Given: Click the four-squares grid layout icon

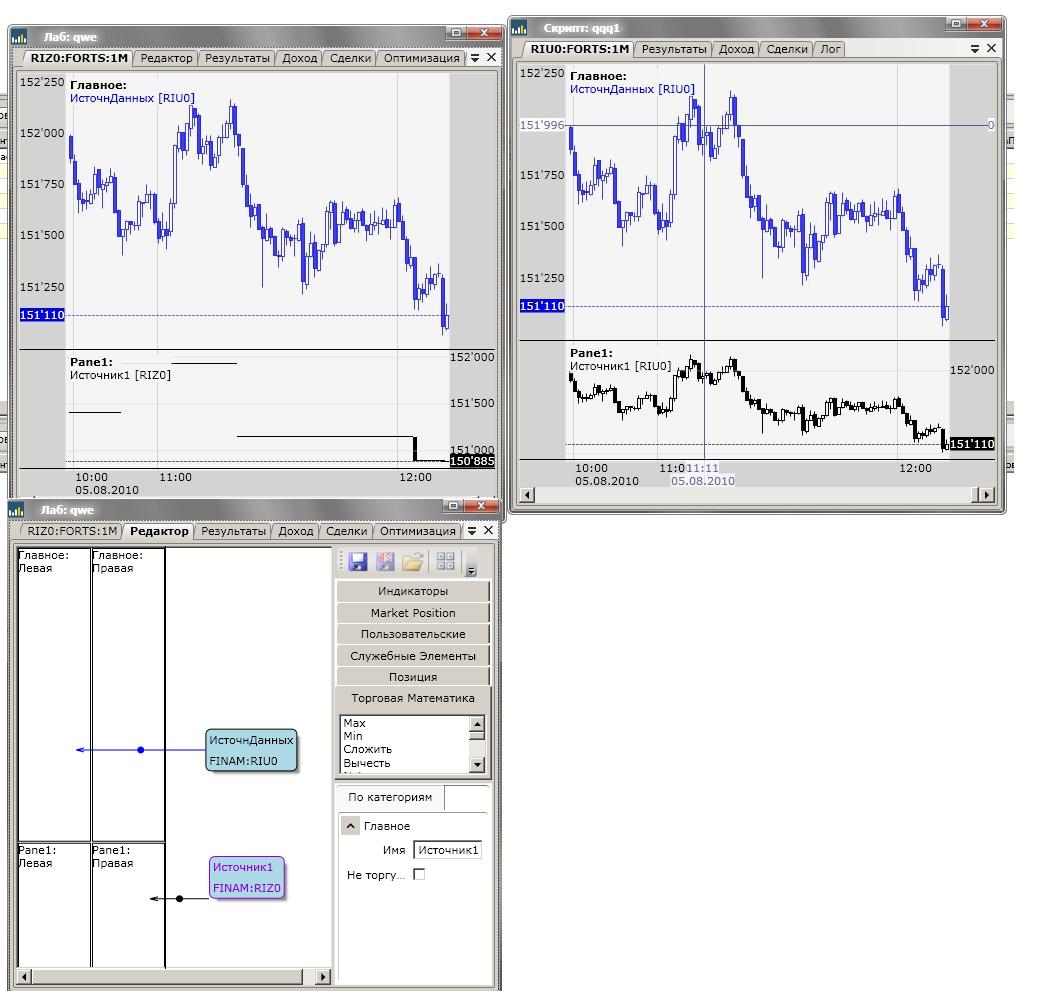Looking at the screenshot, I should (x=446, y=561).
